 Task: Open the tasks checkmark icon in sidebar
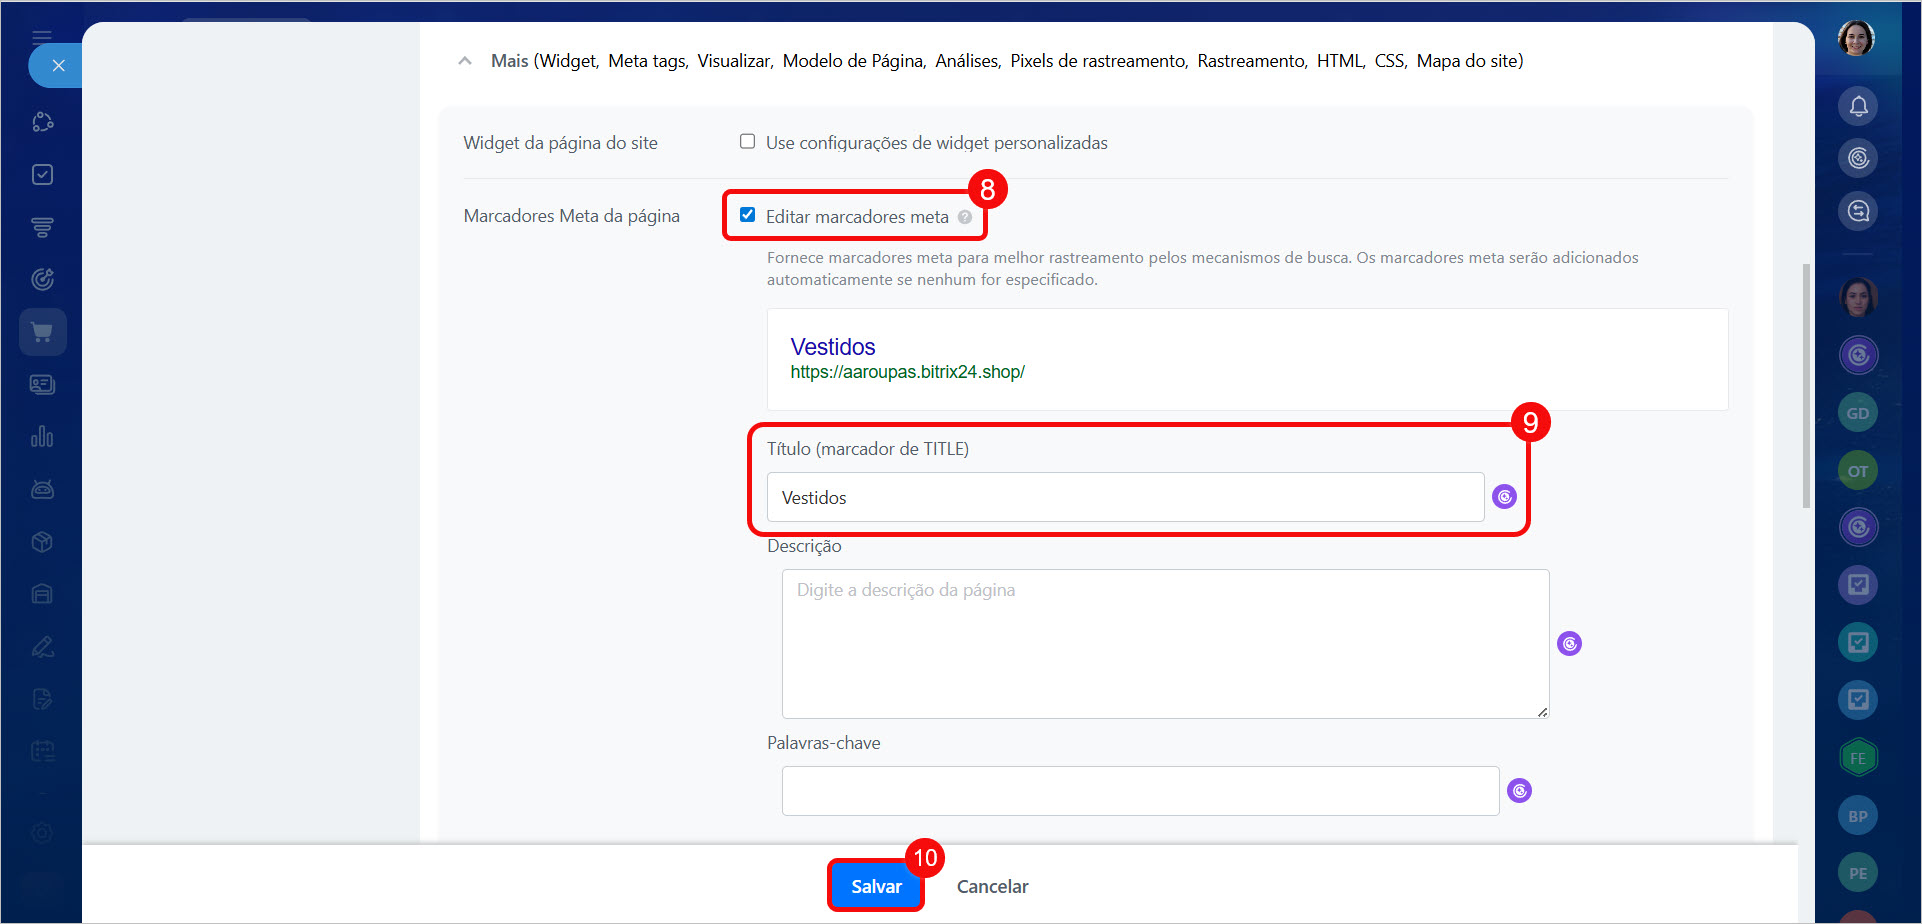click(42, 175)
